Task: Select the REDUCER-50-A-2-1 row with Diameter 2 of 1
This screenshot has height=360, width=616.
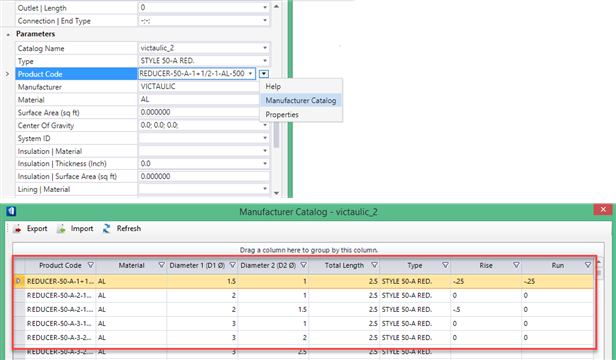Action: pos(303,295)
